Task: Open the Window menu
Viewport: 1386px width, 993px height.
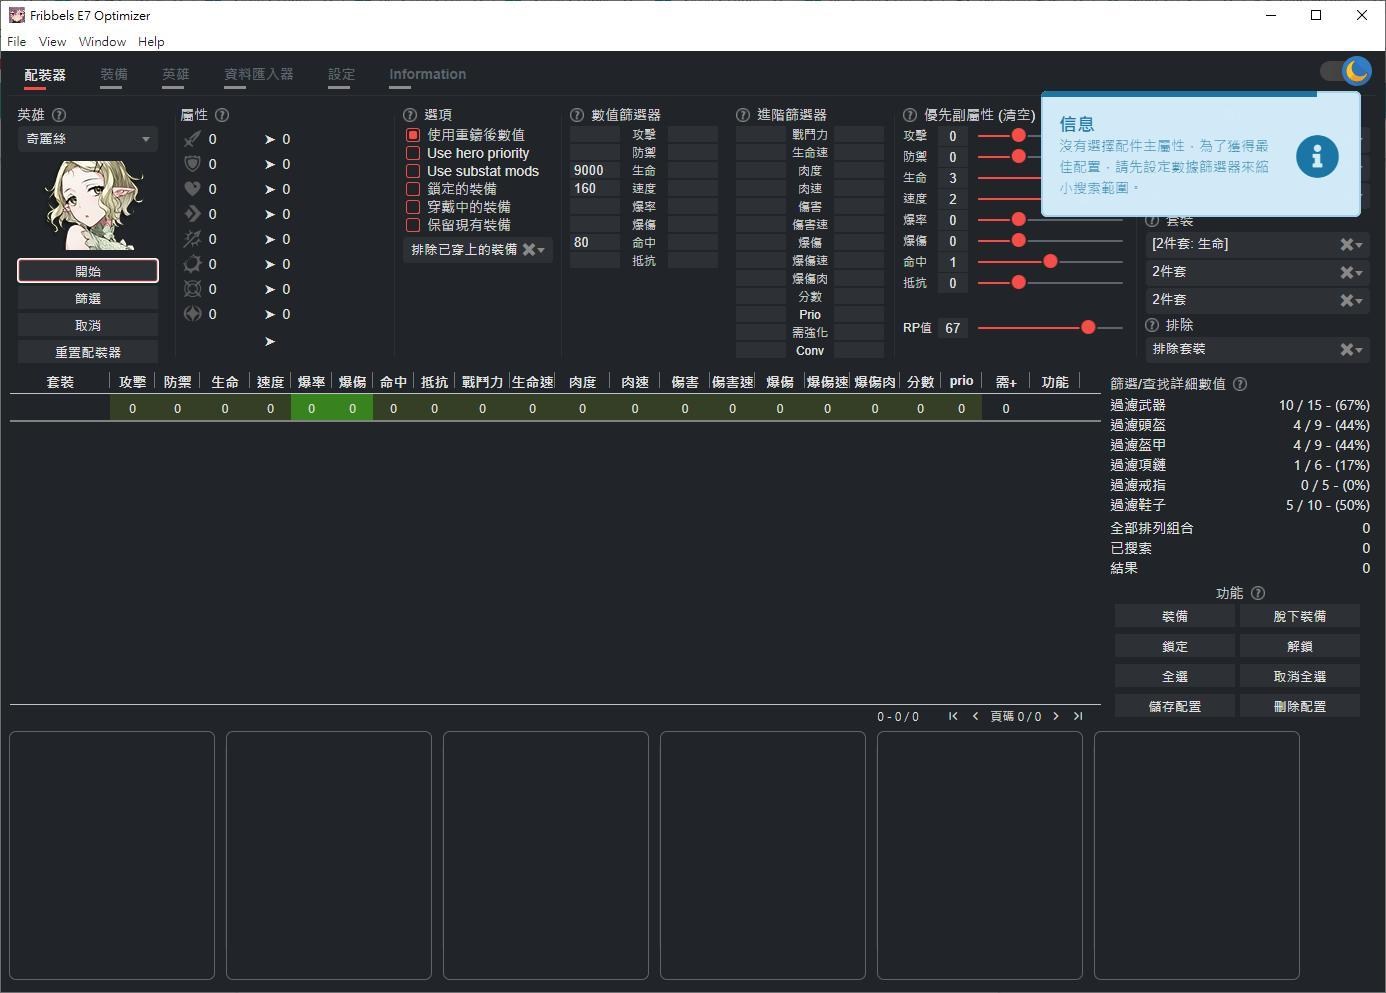Action: pos(102,42)
